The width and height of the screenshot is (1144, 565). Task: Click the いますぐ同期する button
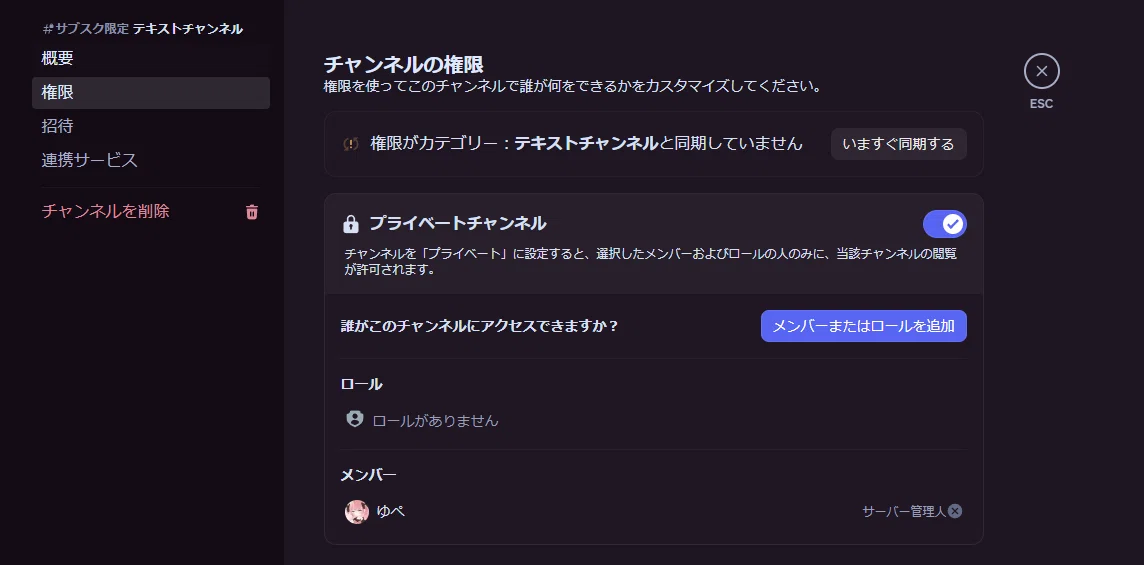click(x=898, y=144)
